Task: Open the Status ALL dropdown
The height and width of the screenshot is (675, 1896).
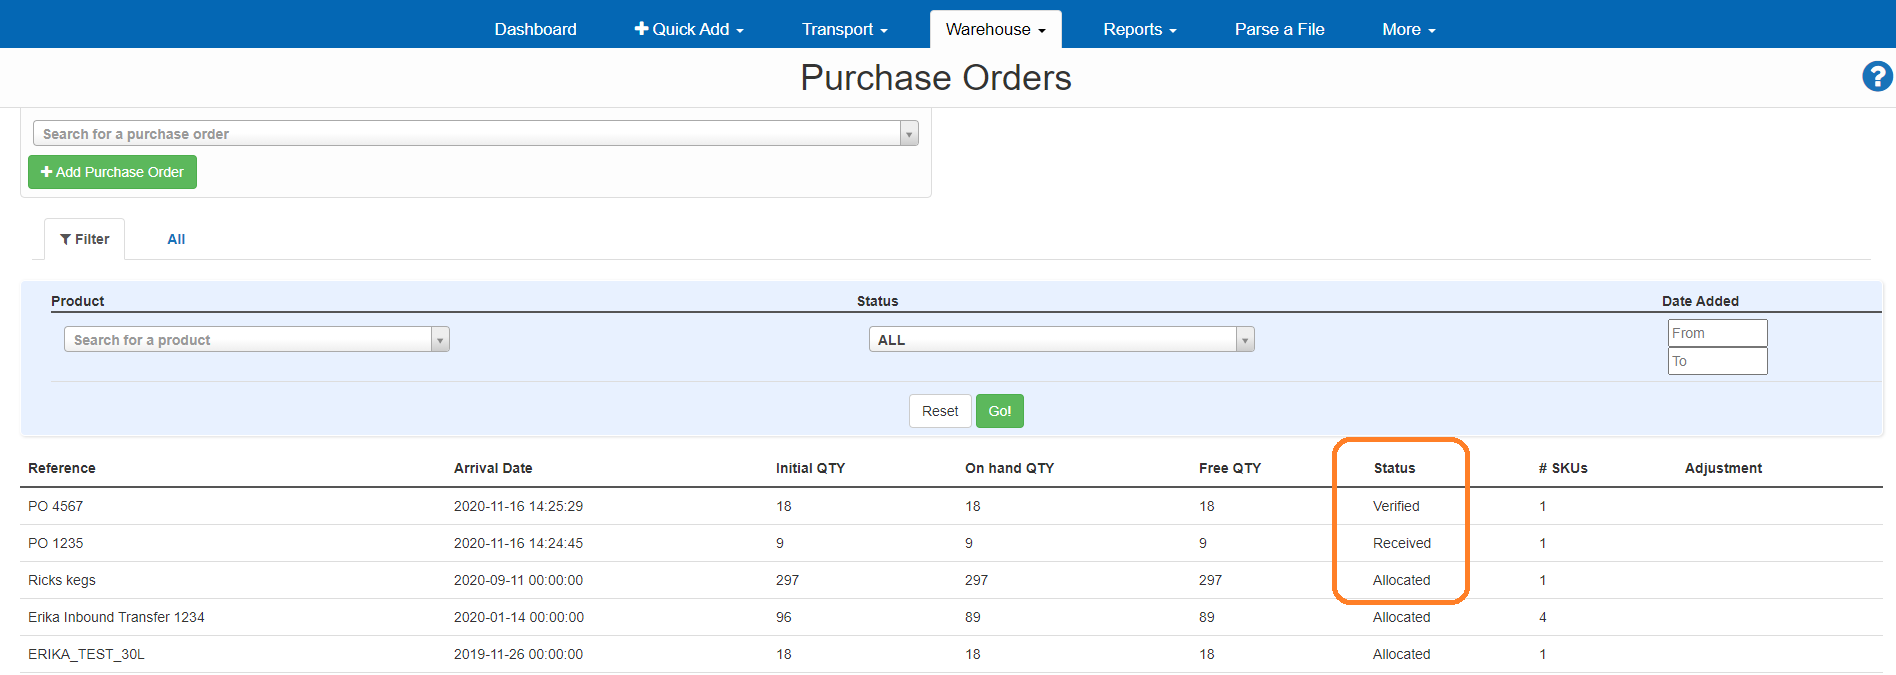Action: click(x=1060, y=340)
